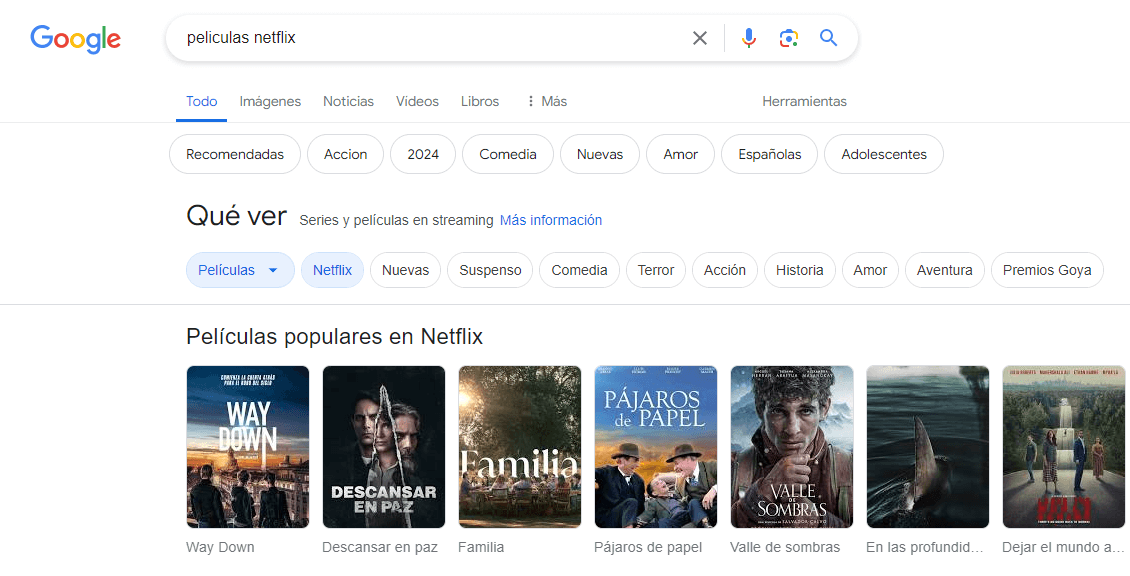The width and height of the screenshot is (1130, 576).
Task: Open Herramientas search tools
Action: 804,102
